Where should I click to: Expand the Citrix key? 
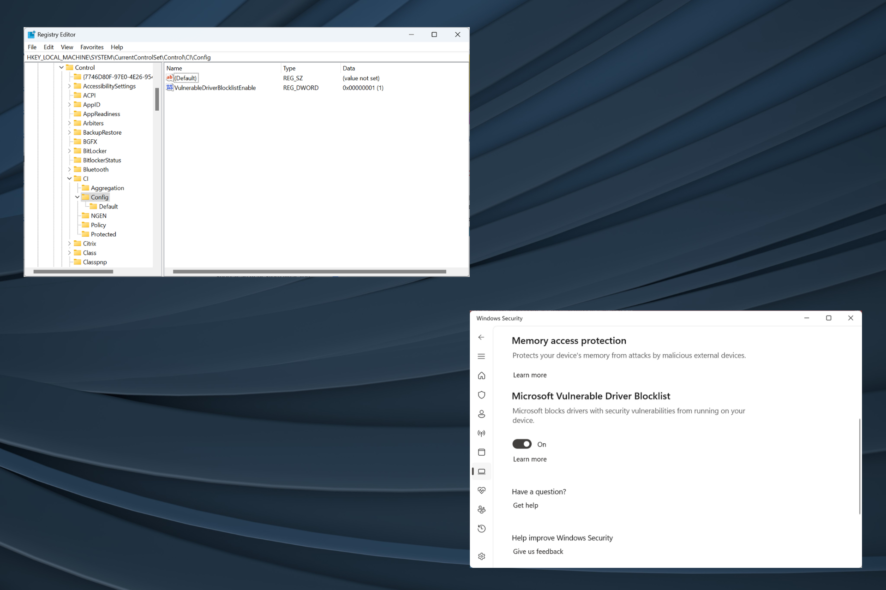(70, 244)
